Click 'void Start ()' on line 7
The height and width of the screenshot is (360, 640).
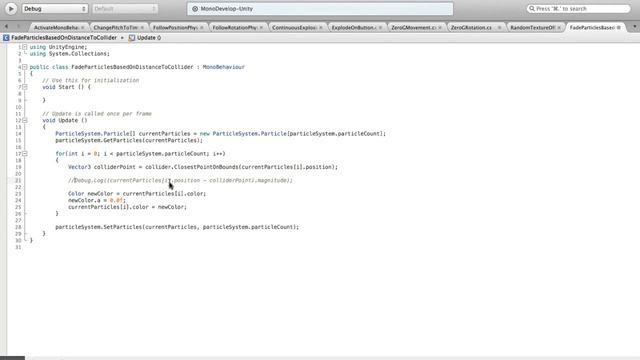click(x=63, y=87)
